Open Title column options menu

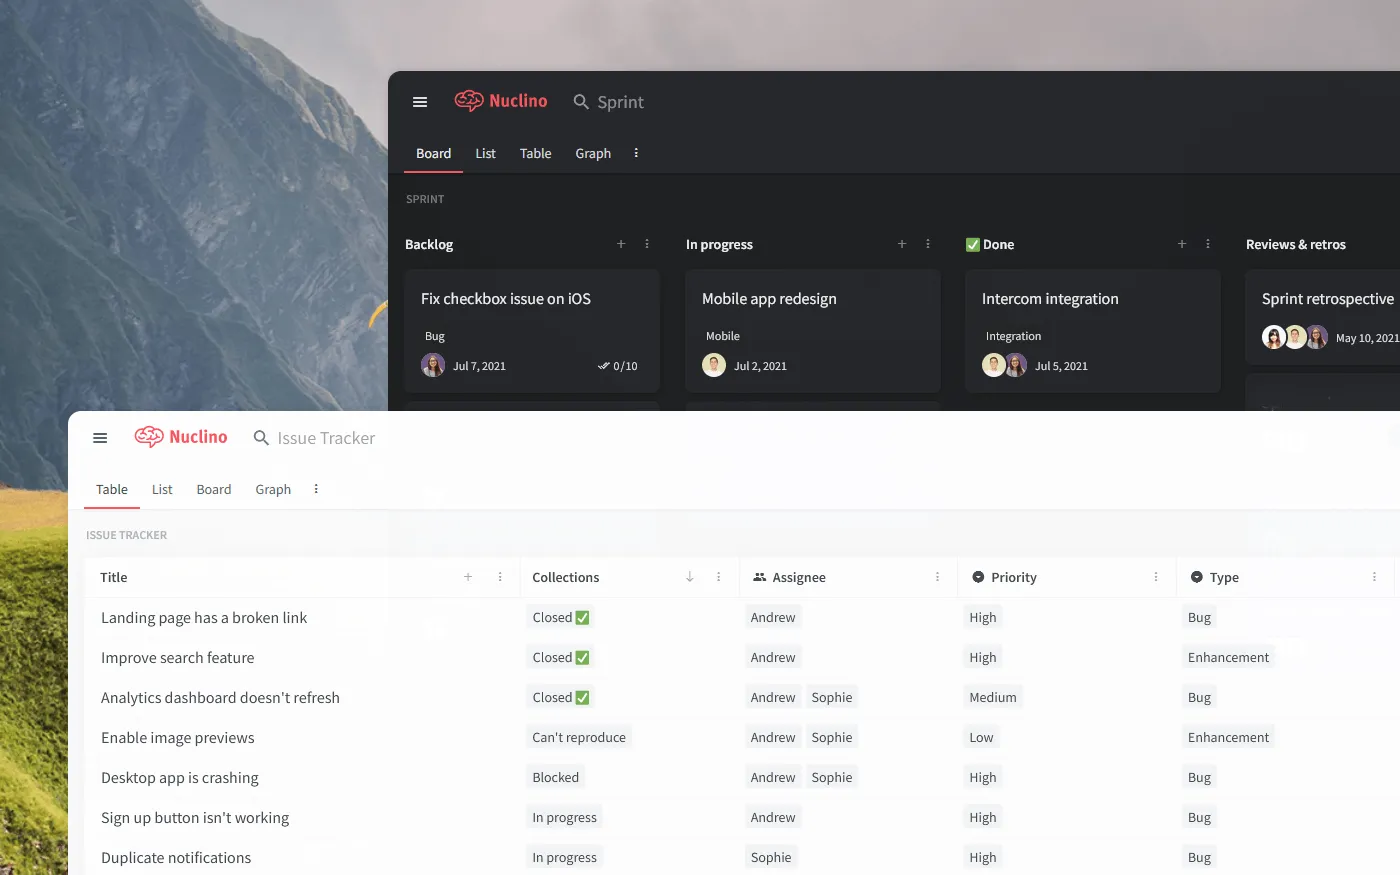[500, 577]
